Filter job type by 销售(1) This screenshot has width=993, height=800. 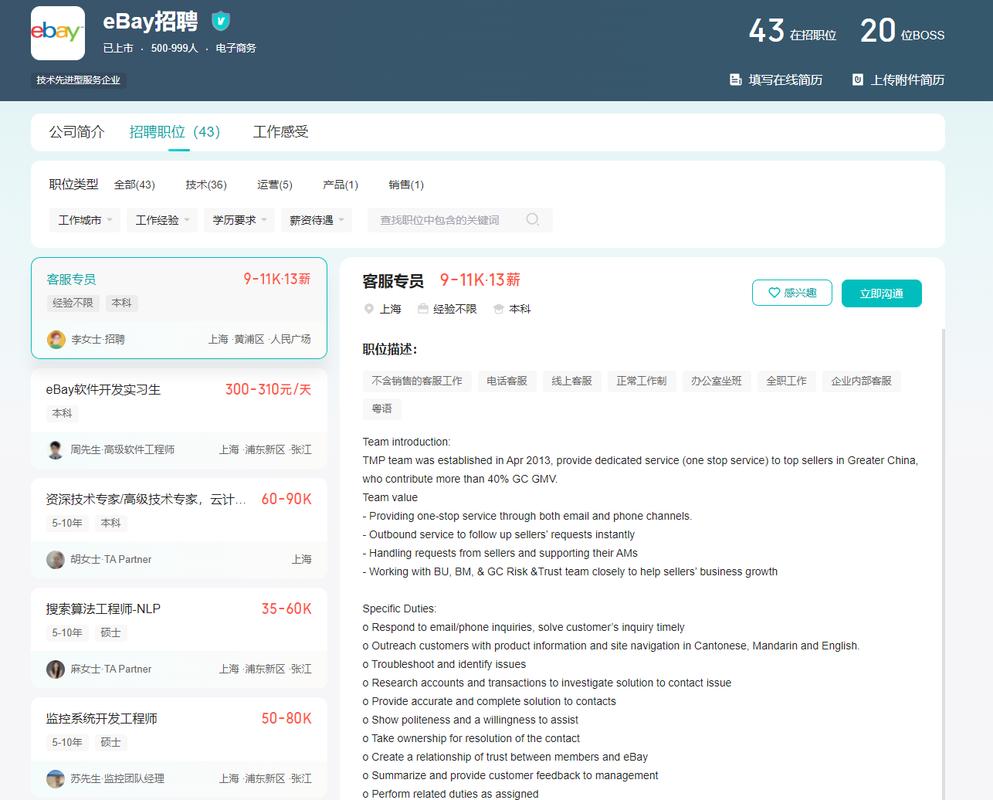pos(406,184)
